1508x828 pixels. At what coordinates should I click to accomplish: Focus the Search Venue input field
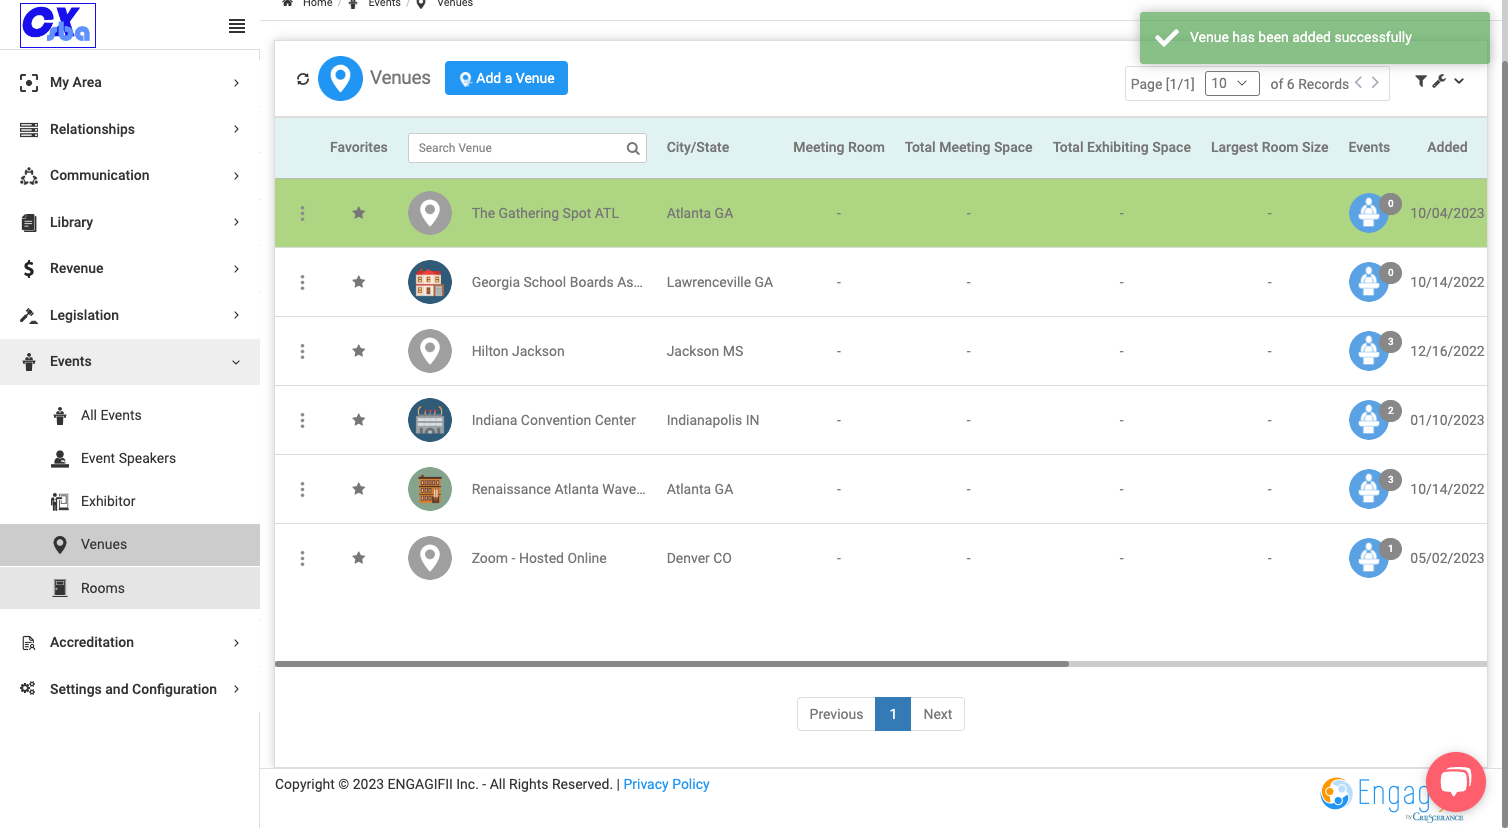527,148
